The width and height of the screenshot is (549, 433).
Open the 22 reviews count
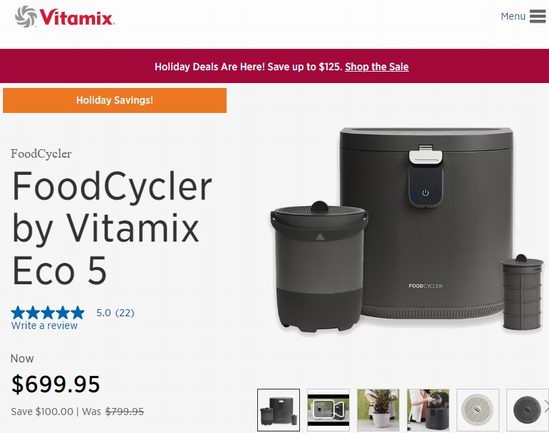tap(125, 313)
